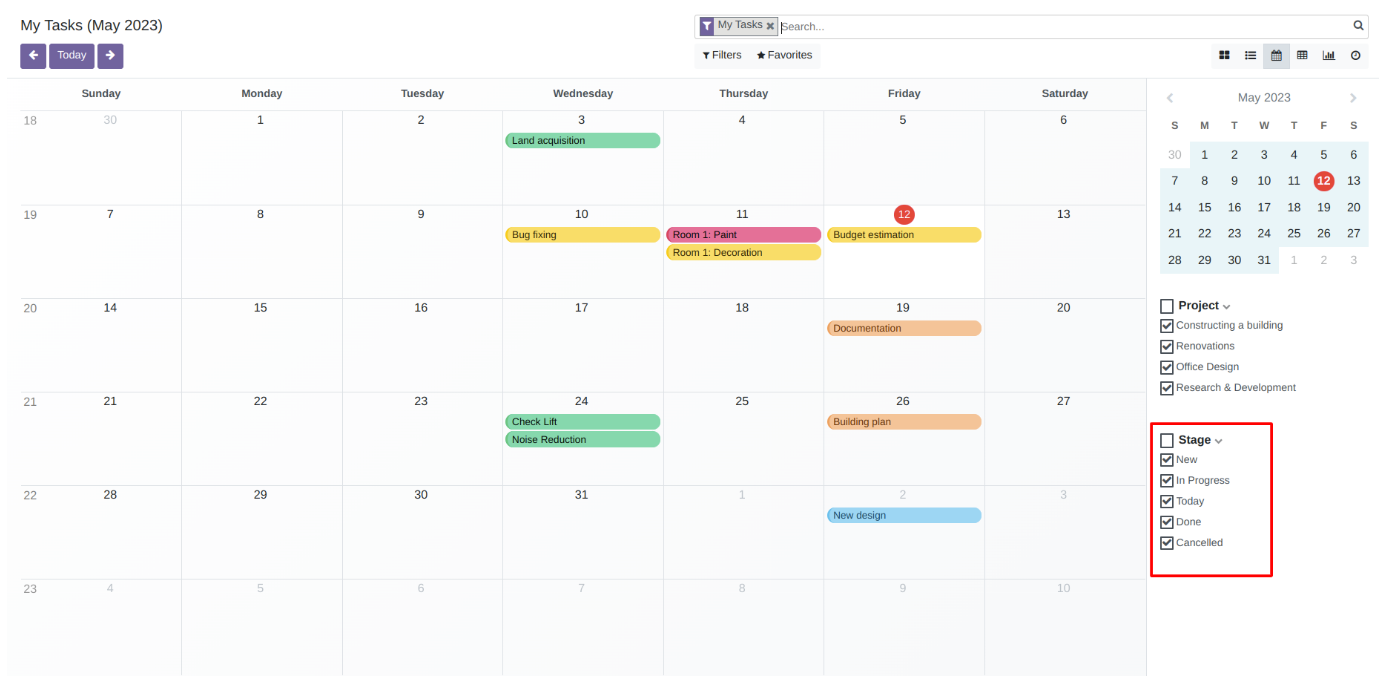
Task: Switch to the Graph chart view
Action: coord(1329,56)
